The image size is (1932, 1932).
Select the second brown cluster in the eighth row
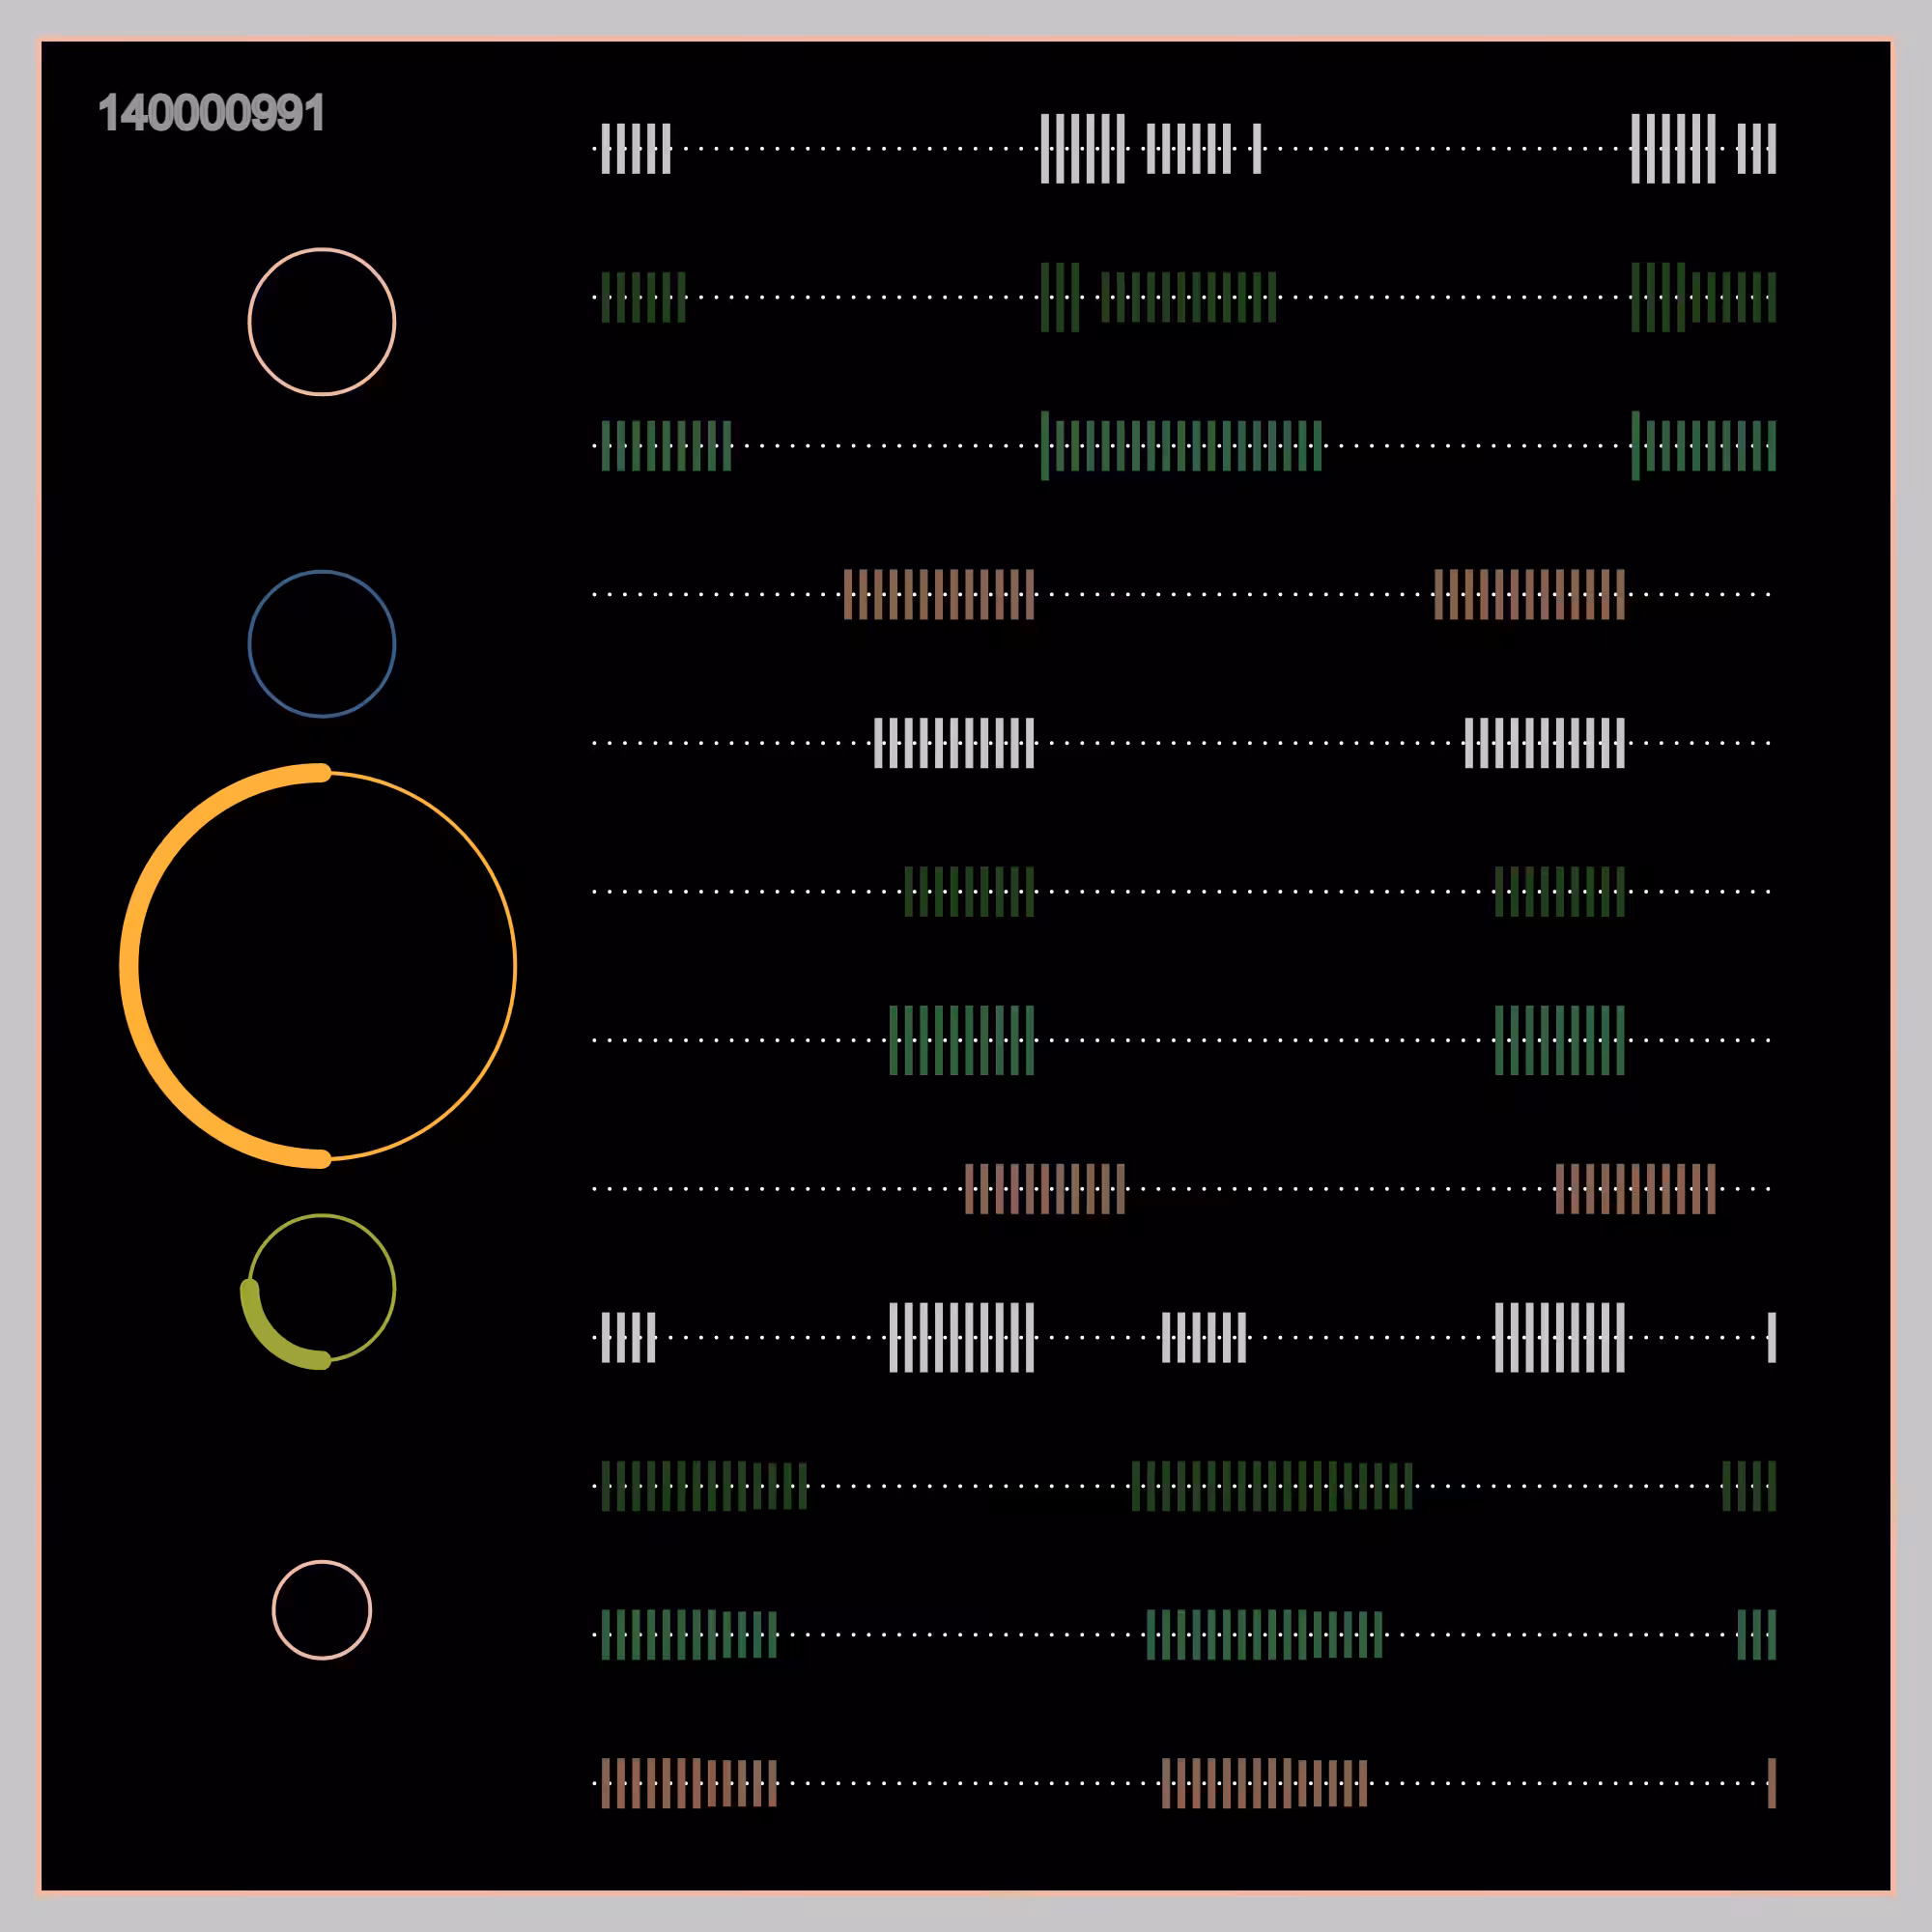click(1636, 1189)
